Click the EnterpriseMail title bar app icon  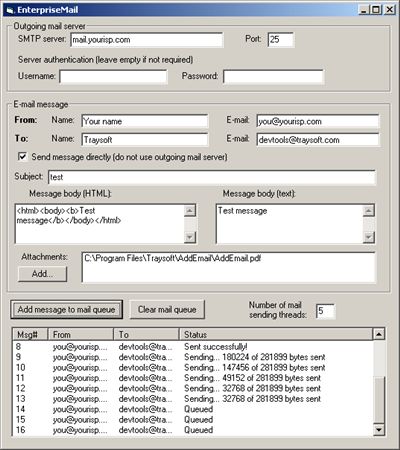[x=10, y=10]
